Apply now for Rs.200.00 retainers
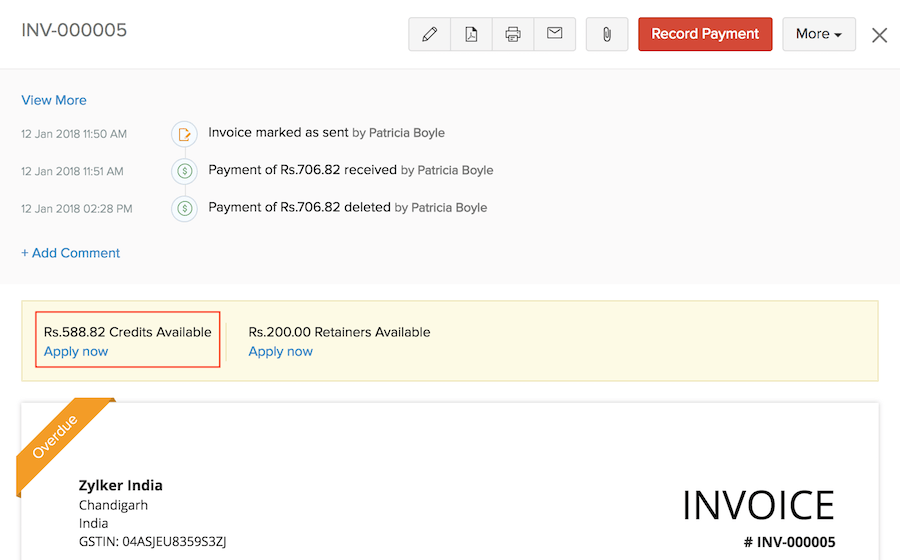The width and height of the screenshot is (900, 560). 280,352
